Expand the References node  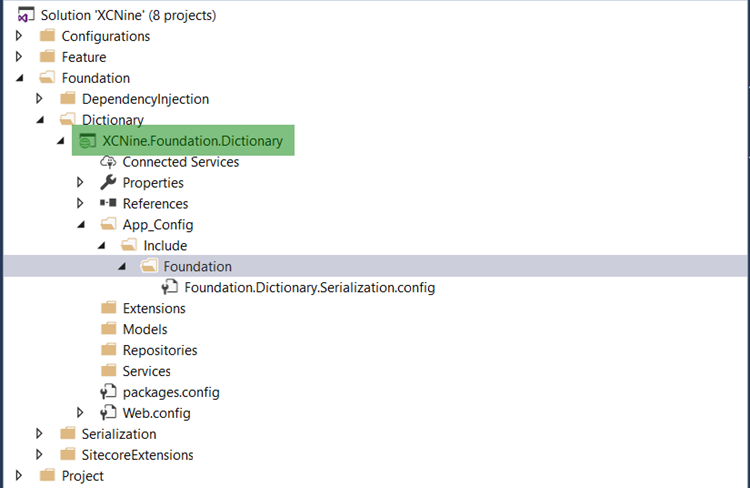point(80,203)
